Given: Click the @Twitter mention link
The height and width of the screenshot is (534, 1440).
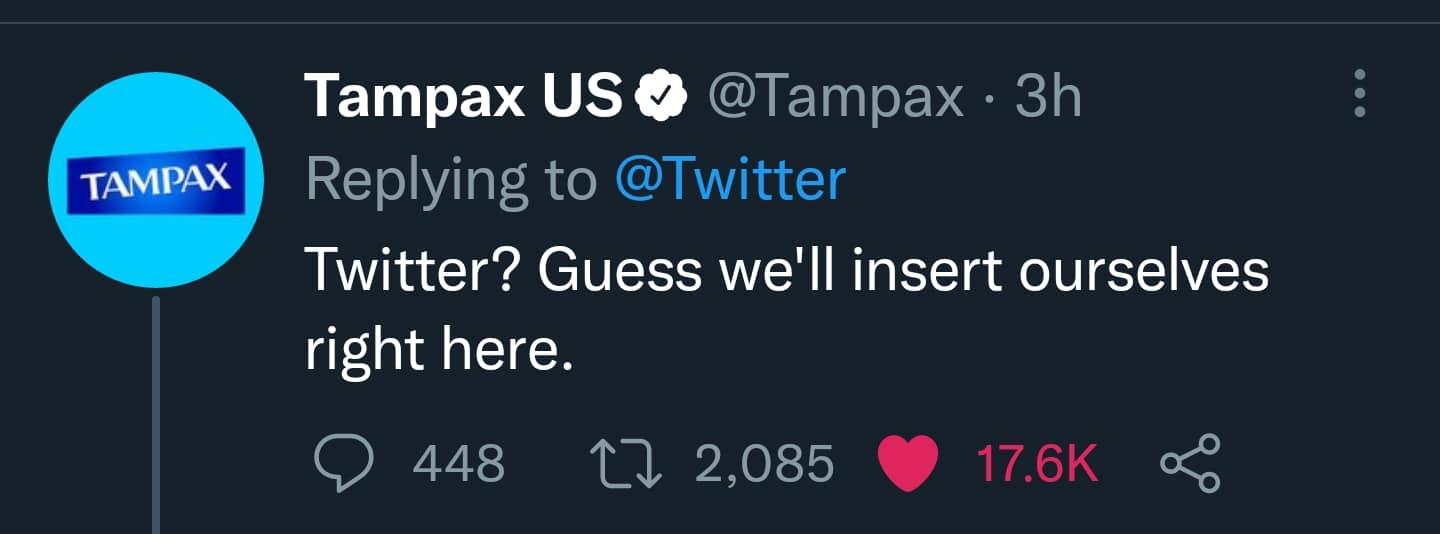Looking at the screenshot, I should (730, 180).
